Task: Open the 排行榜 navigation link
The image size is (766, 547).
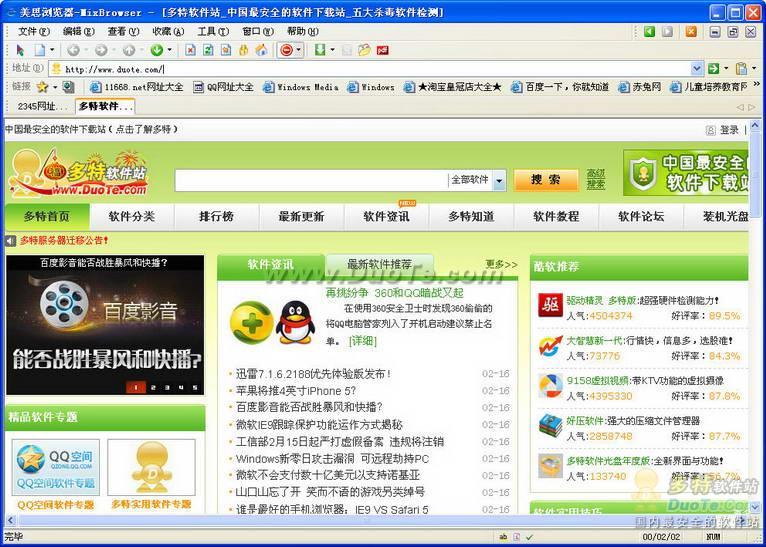Action: tap(216, 216)
